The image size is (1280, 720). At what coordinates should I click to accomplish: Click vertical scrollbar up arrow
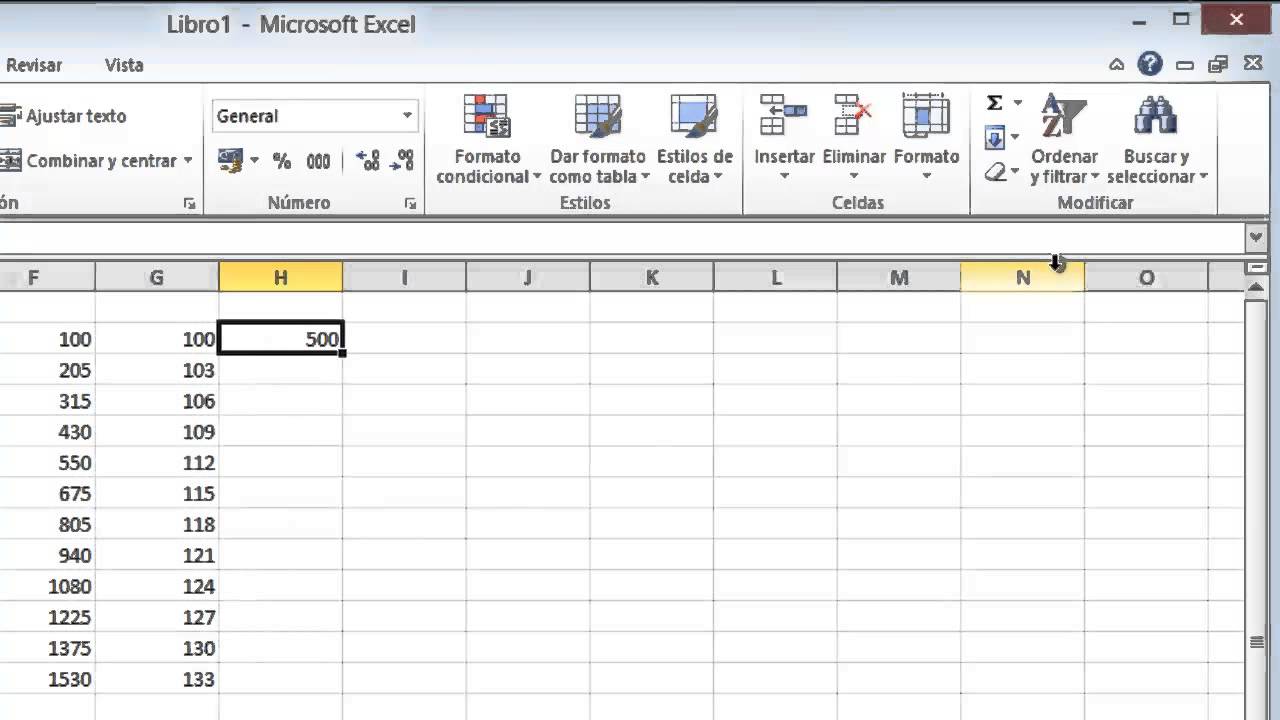click(x=1257, y=288)
